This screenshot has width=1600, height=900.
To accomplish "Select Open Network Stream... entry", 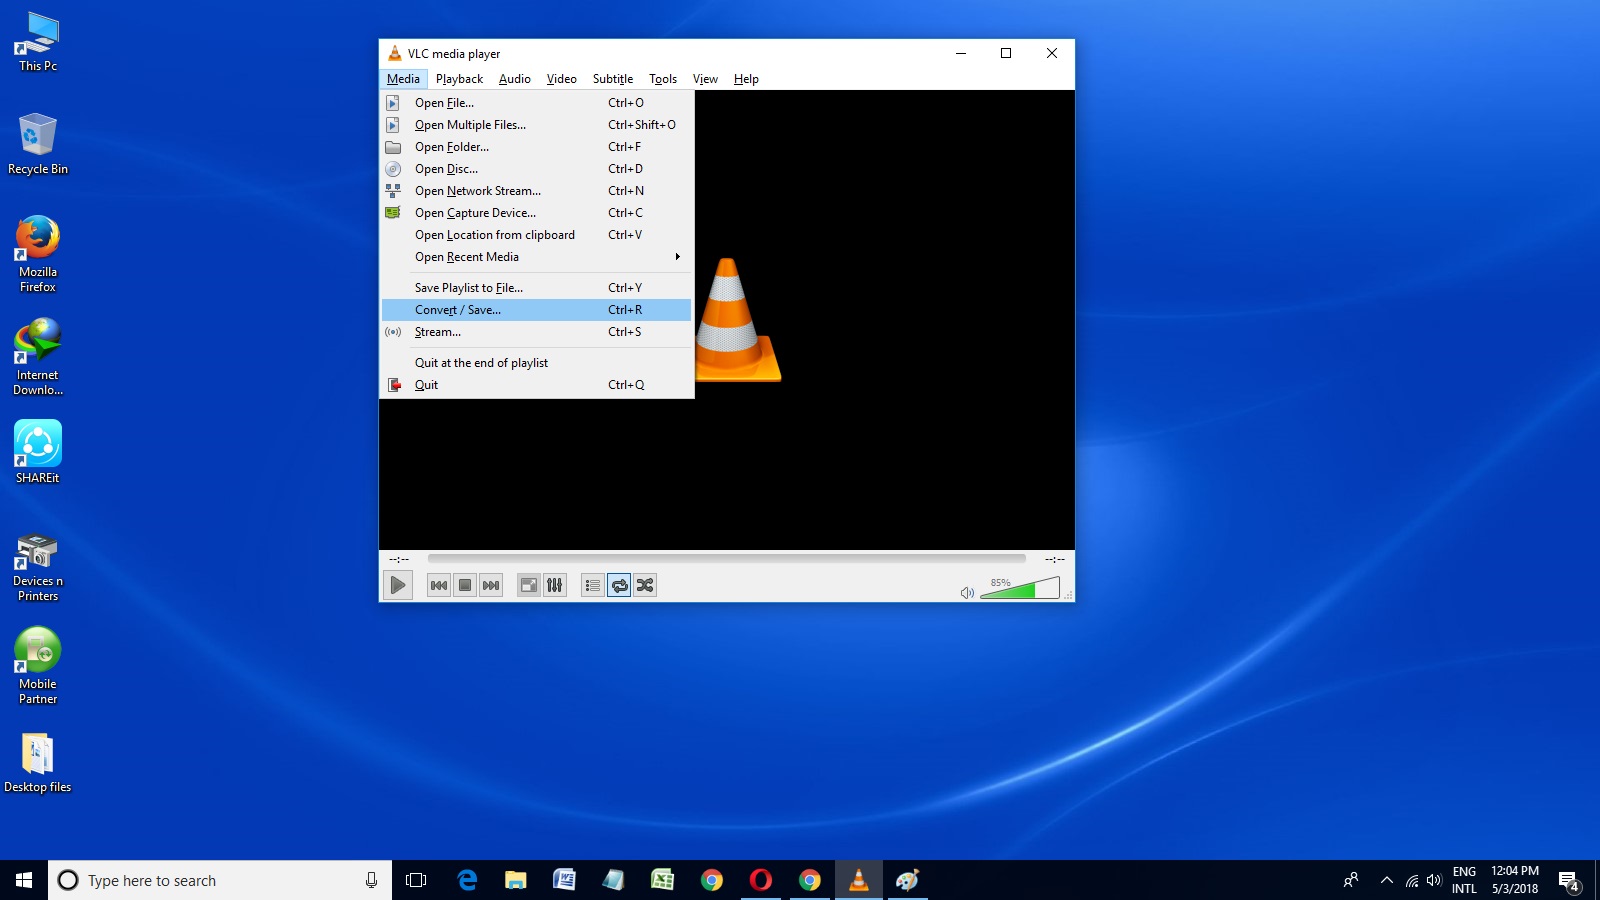I will click(537, 191).
